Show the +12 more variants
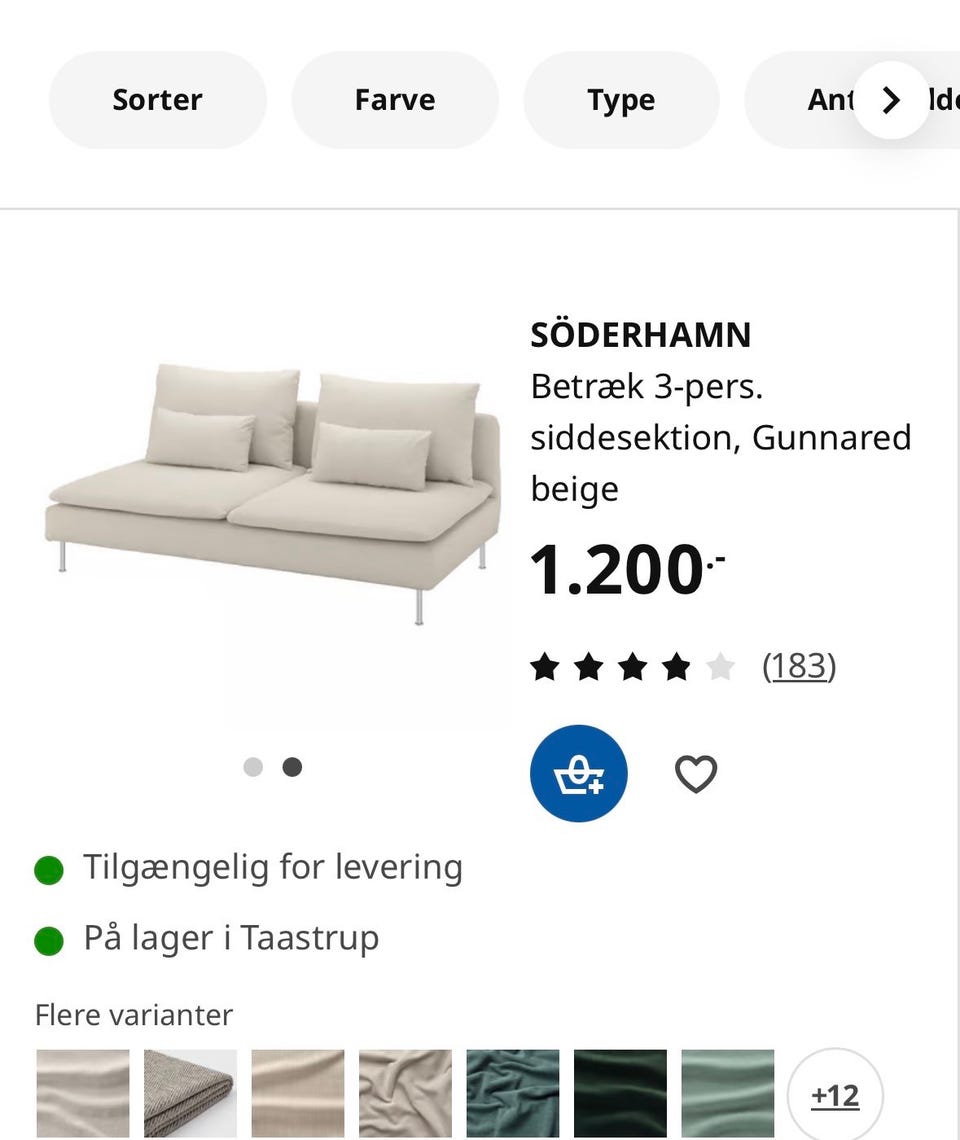 pyautogui.click(x=835, y=1095)
